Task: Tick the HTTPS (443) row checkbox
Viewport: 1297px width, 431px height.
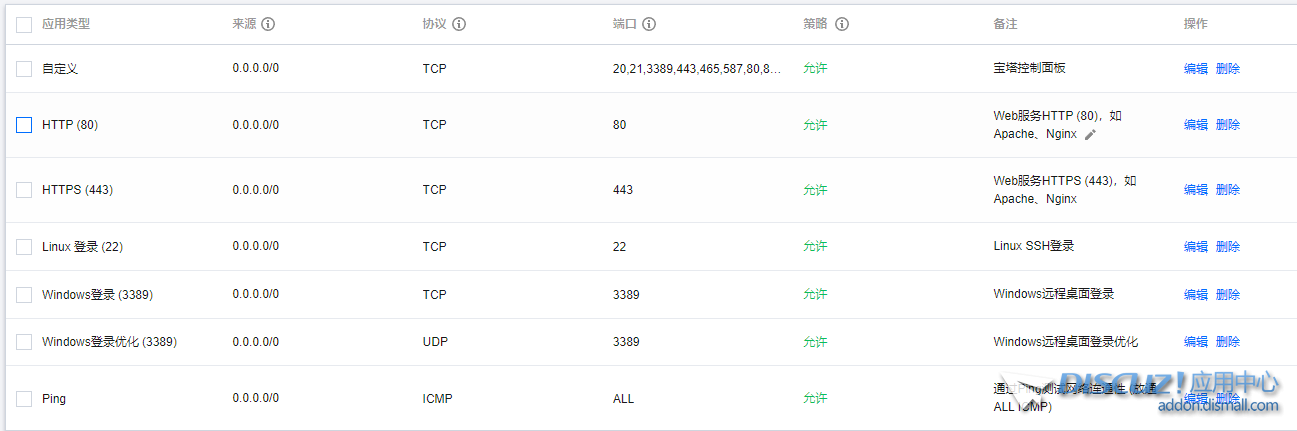Action: (x=24, y=190)
